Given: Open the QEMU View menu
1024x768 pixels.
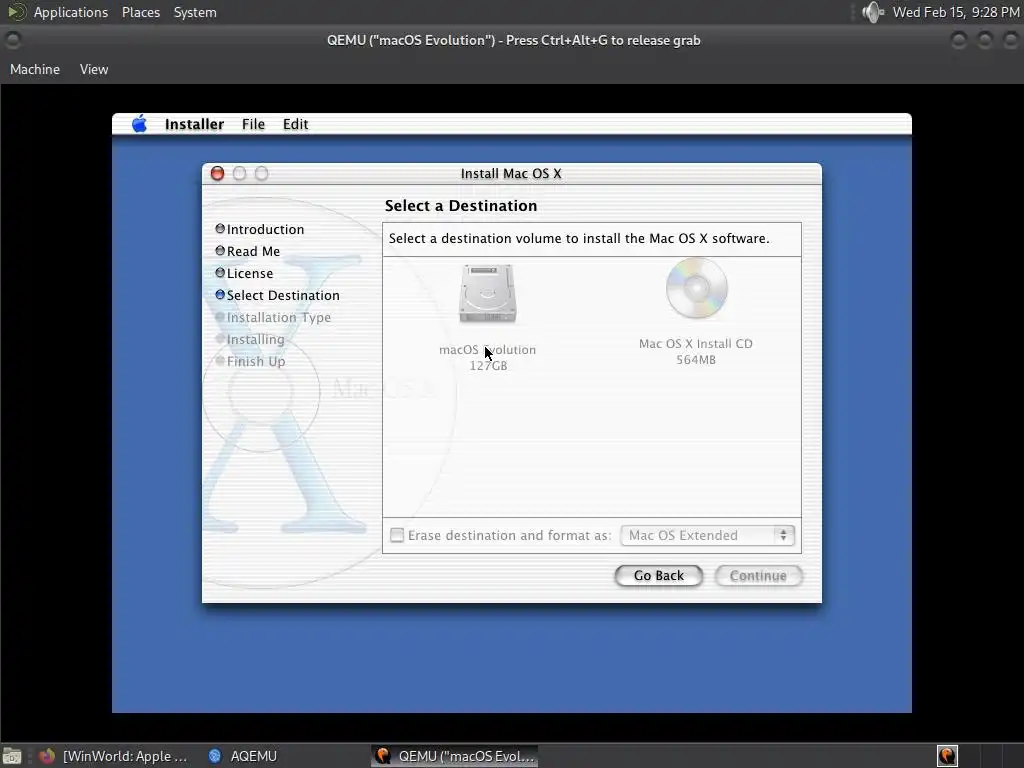Looking at the screenshot, I should point(94,69).
